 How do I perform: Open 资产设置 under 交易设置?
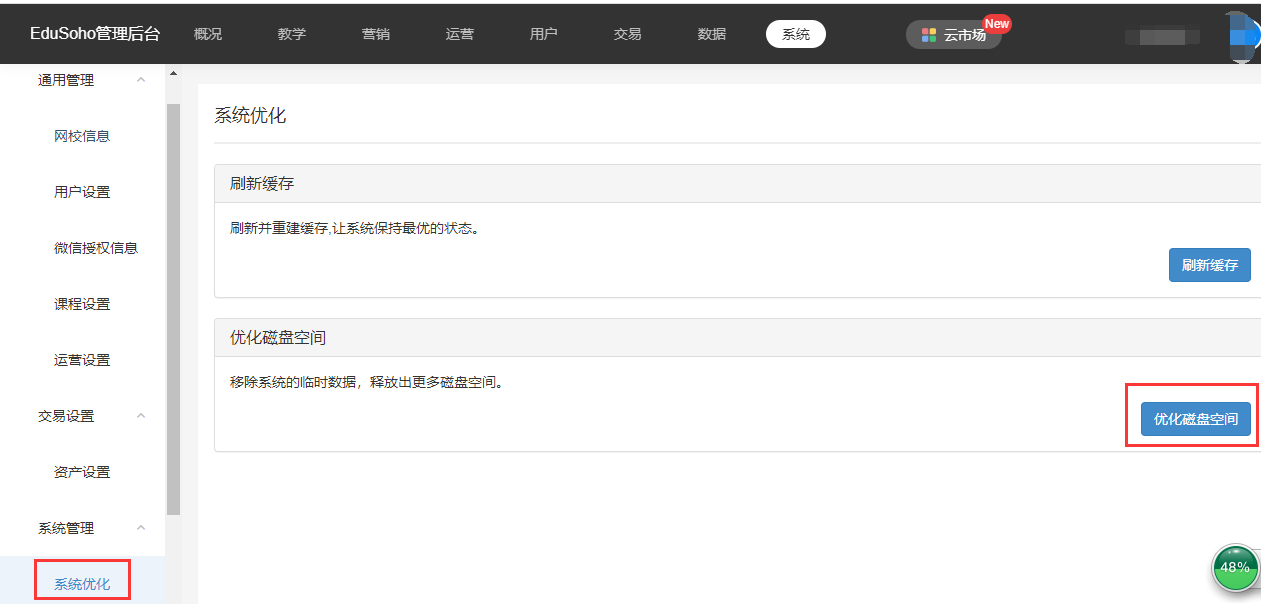point(82,472)
